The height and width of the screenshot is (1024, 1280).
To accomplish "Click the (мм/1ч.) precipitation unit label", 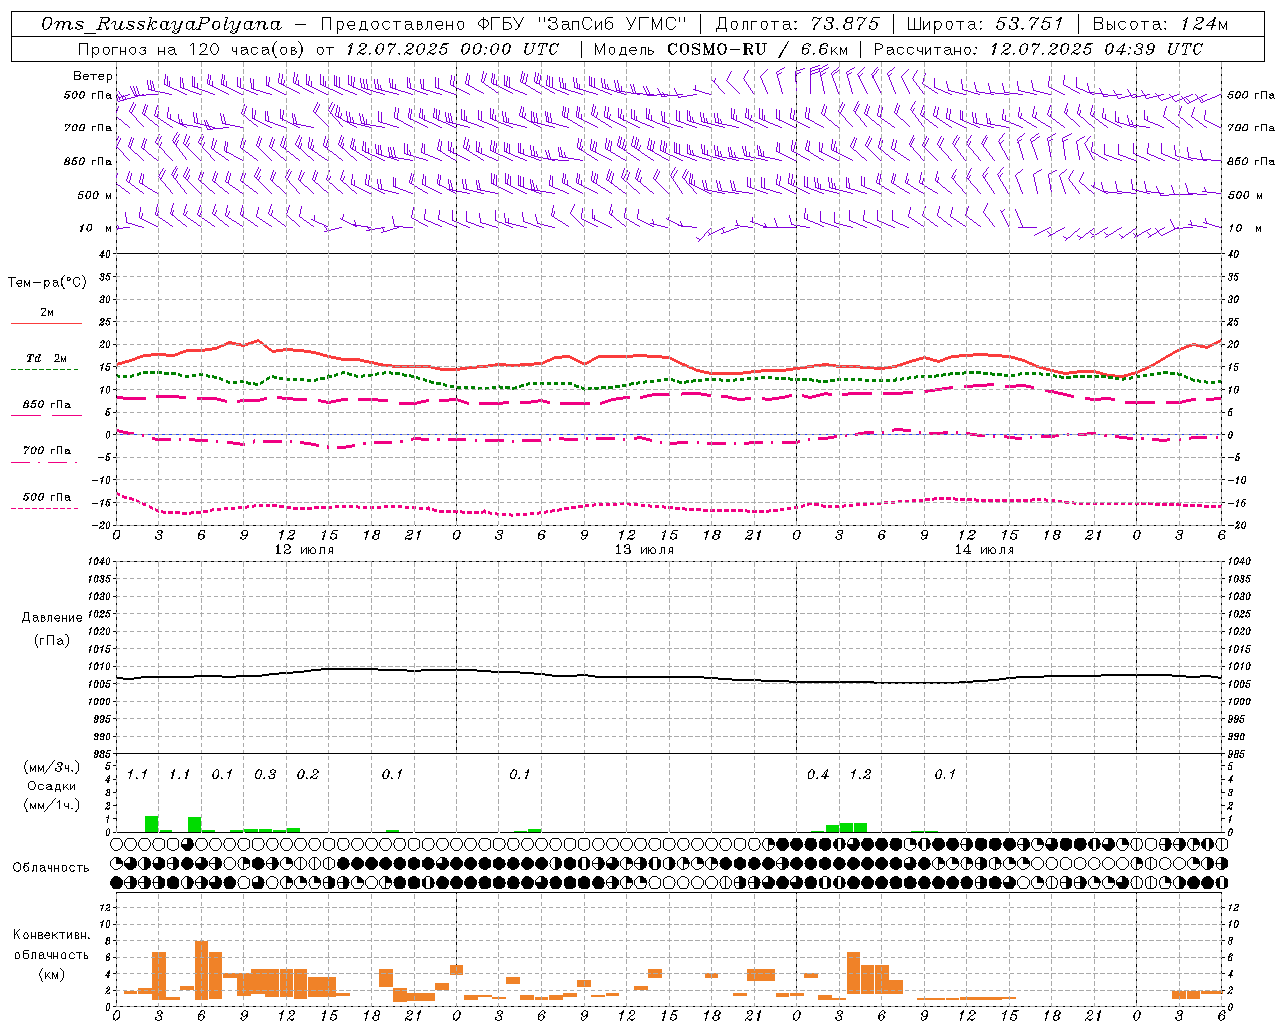I will pyautogui.click(x=52, y=805).
